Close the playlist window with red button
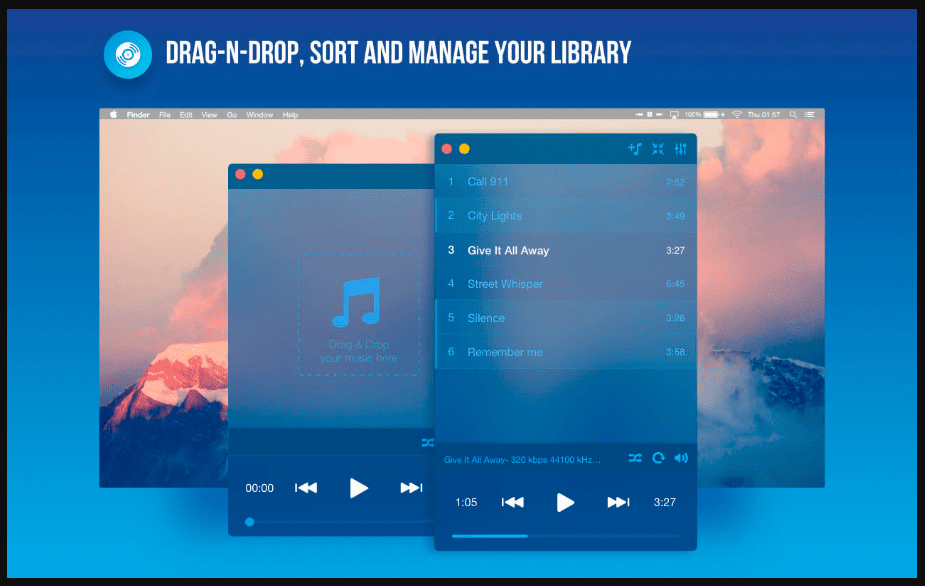Viewport: 925px width, 586px height. tap(447, 149)
